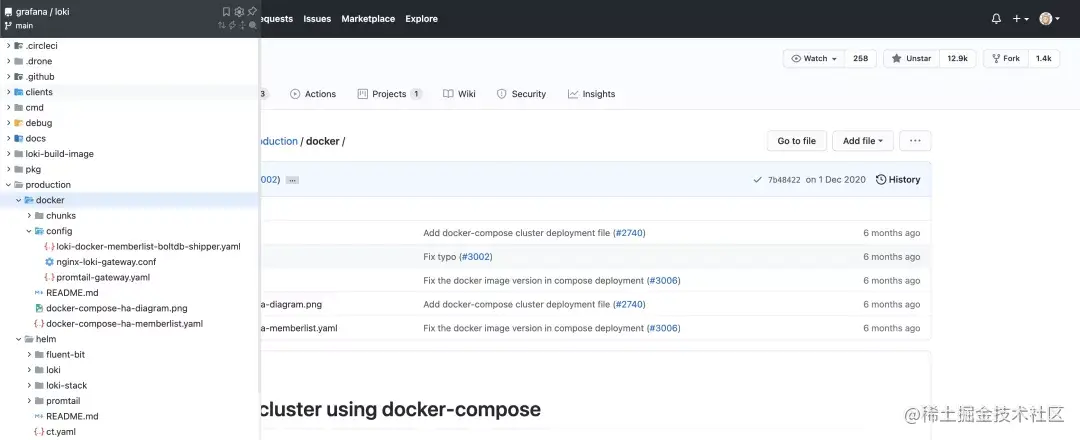Expand the loki-stack folder

pyautogui.click(x=29, y=385)
